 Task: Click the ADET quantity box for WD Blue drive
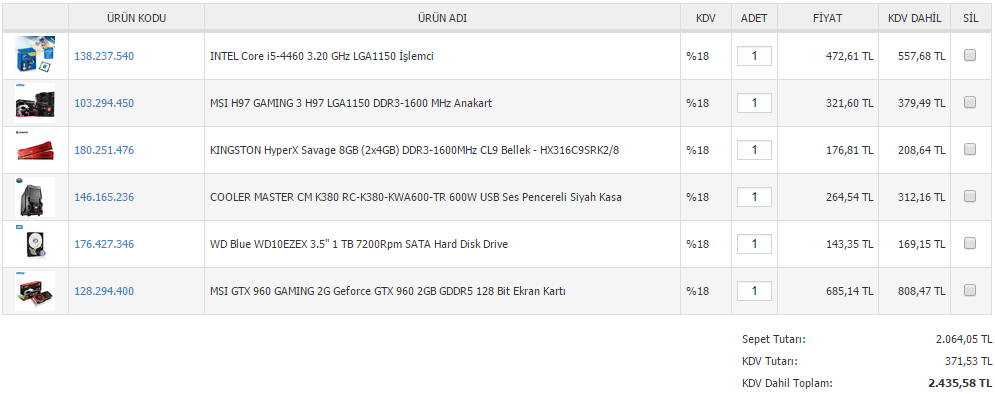click(754, 244)
